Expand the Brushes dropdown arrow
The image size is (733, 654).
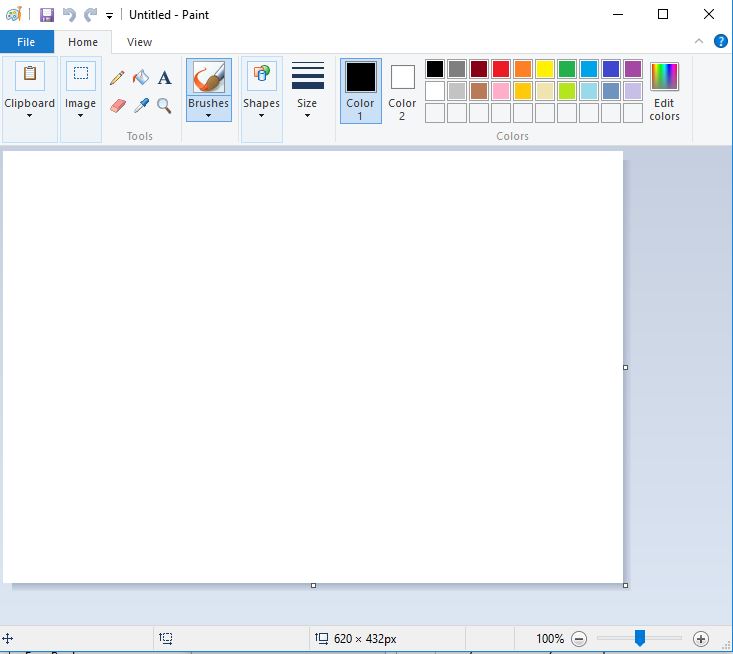tap(208, 115)
